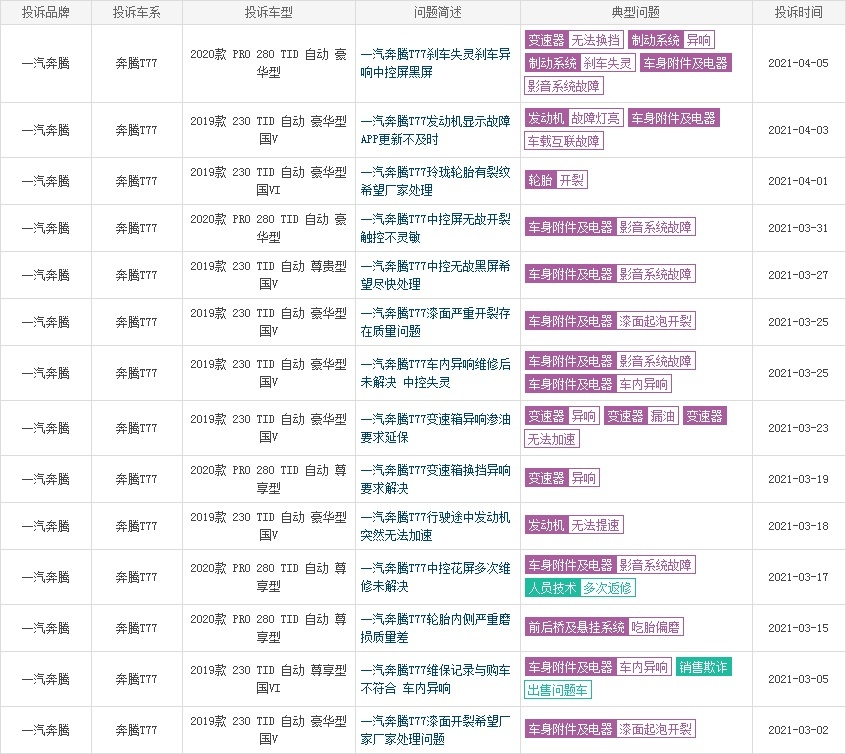Viewport: 846px width, 754px height.
Task: Click the date 2021-03-27
Action: pos(799,275)
